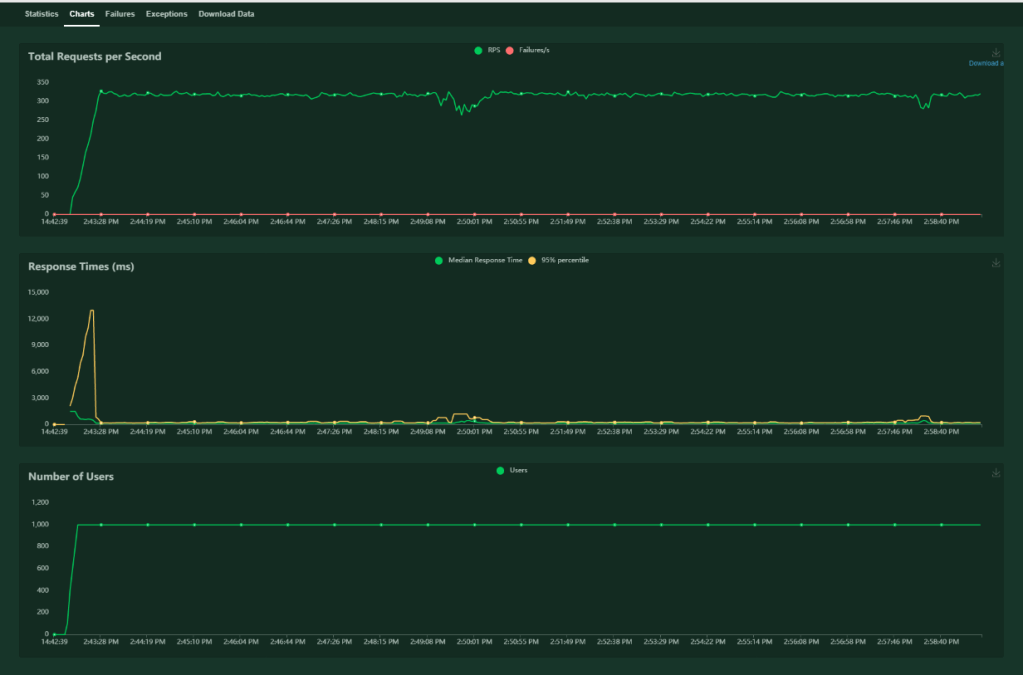
Task: Toggle the RPS series label
Action: pyautogui.click(x=493, y=50)
